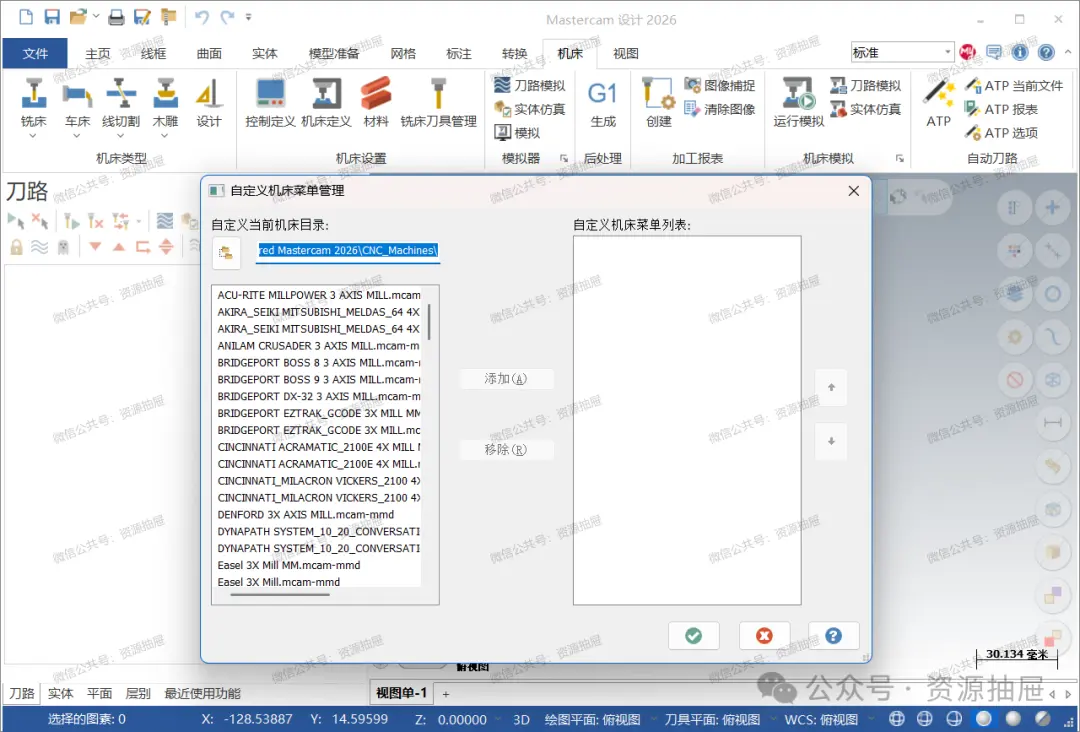Browse machine directory folder icon
Viewport: 1080px width, 732px height.
[x=226, y=253]
